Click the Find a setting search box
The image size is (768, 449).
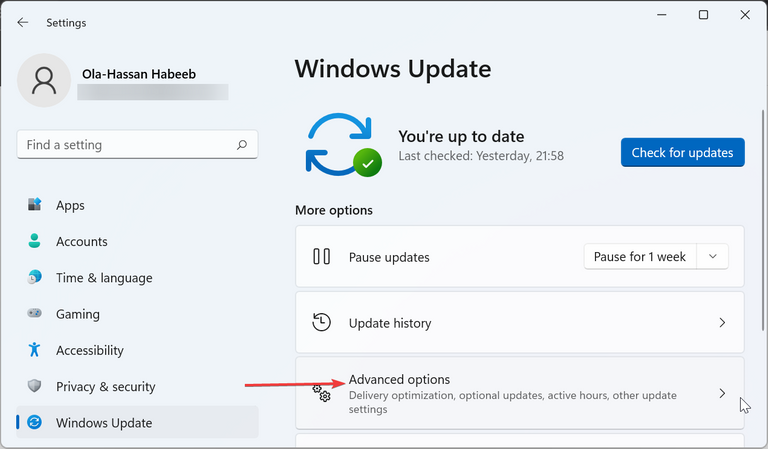click(137, 144)
